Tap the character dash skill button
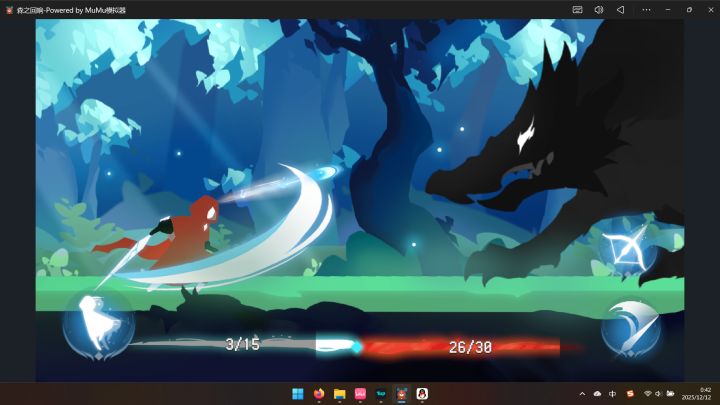 [x=98, y=327]
